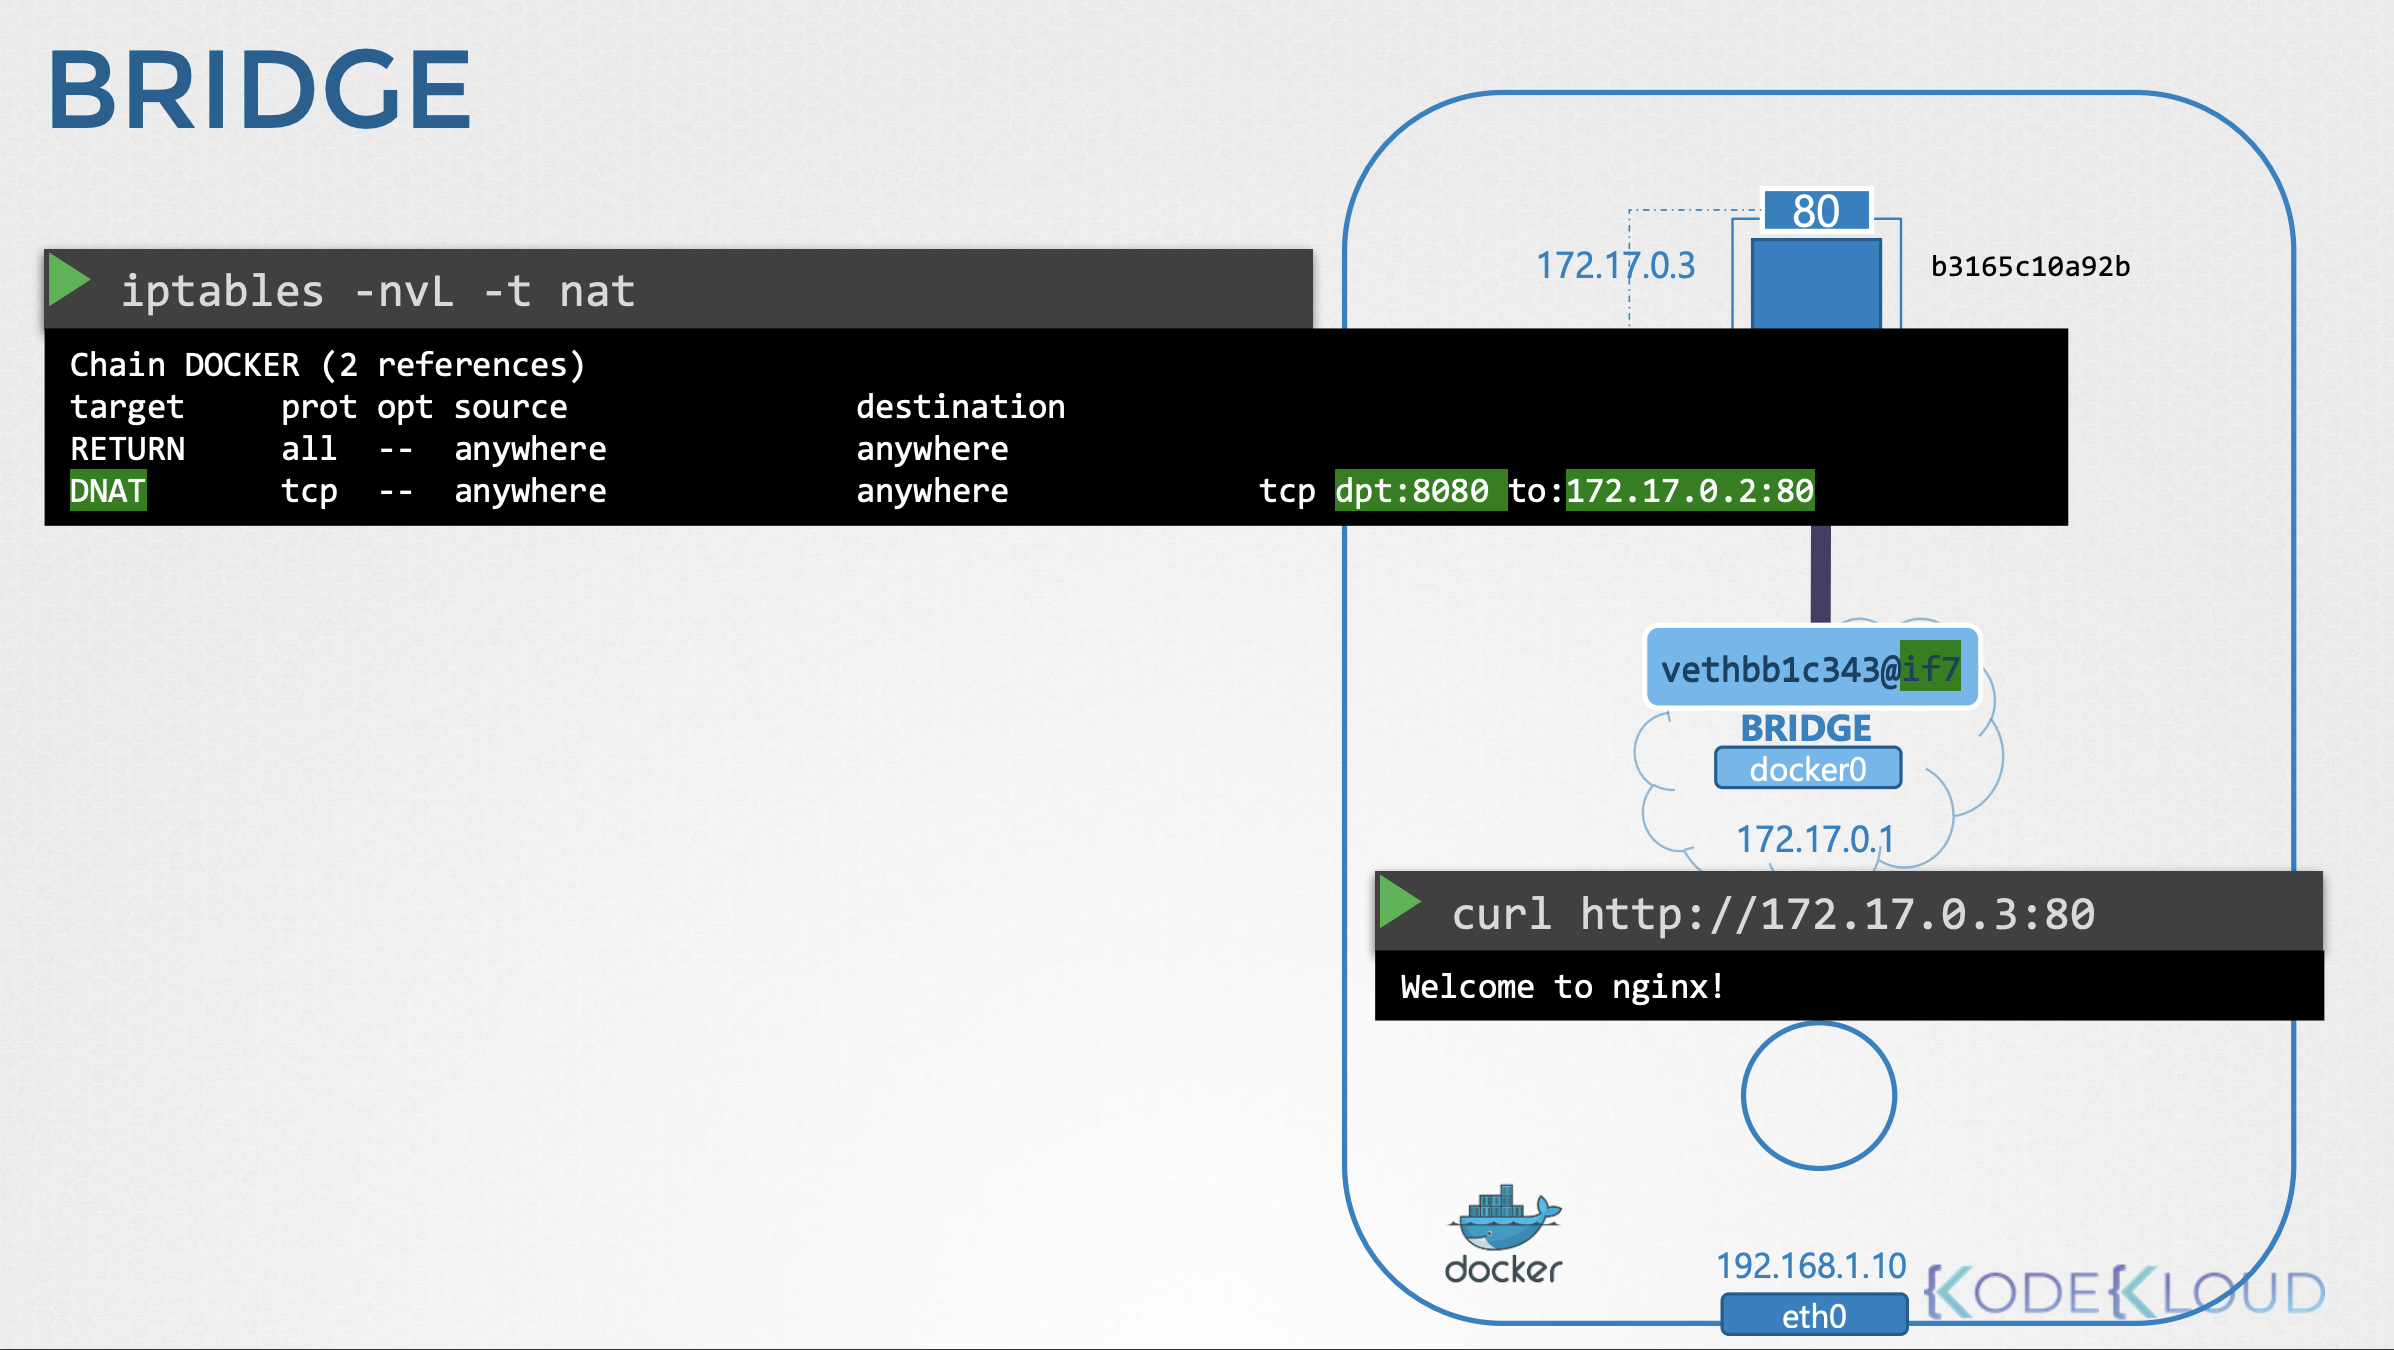
Task: Click the port 80 label box
Action: 1816,211
